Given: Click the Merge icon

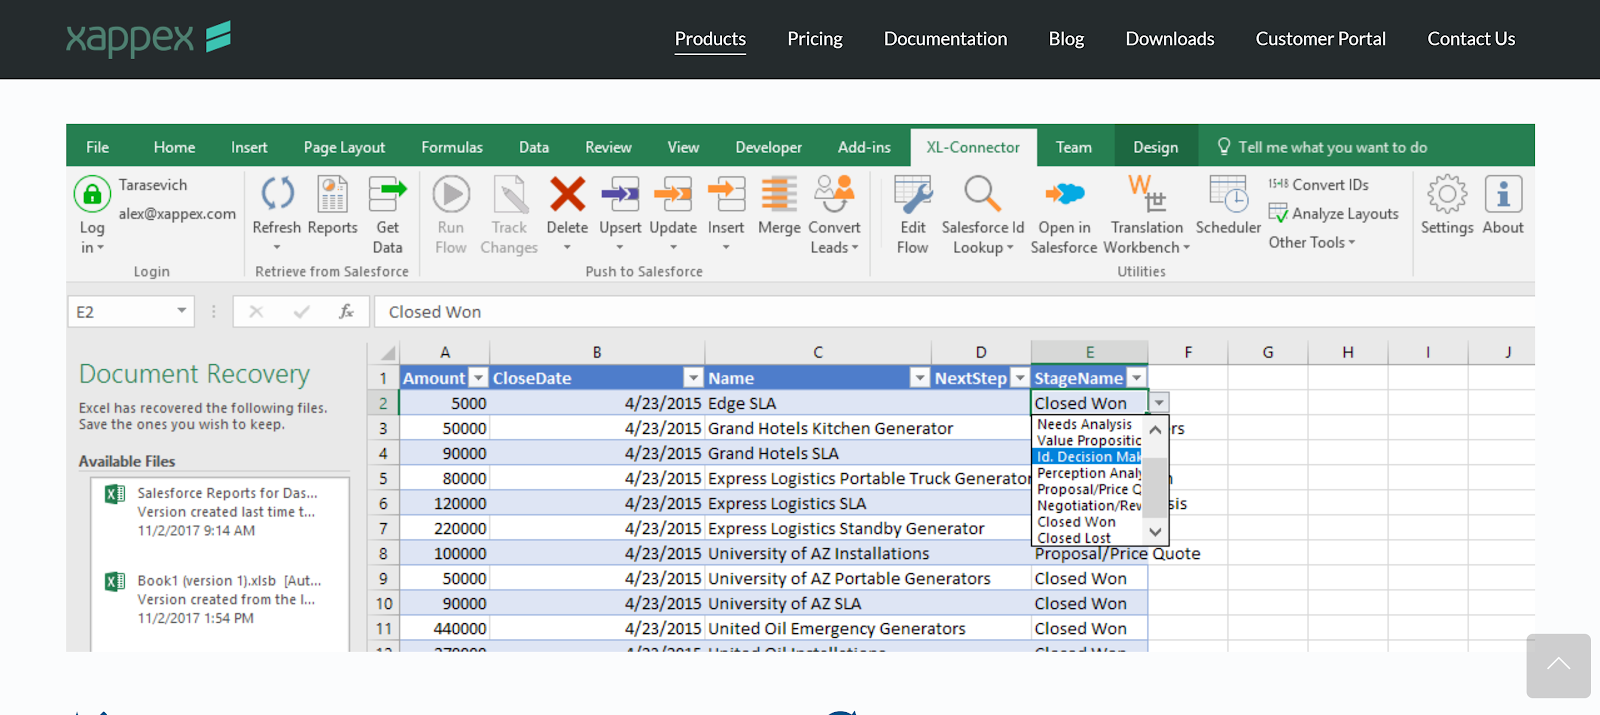Looking at the screenshot, I should 778,195.
